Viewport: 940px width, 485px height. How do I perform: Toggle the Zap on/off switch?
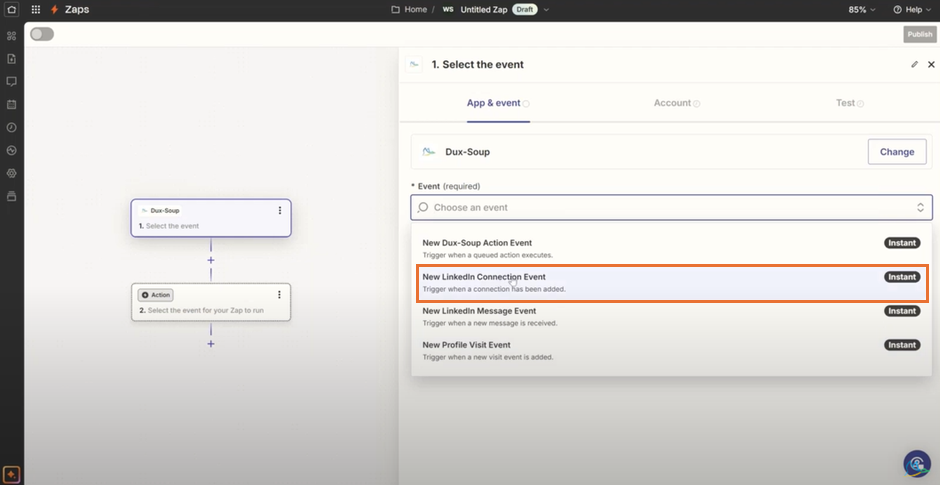42,34
